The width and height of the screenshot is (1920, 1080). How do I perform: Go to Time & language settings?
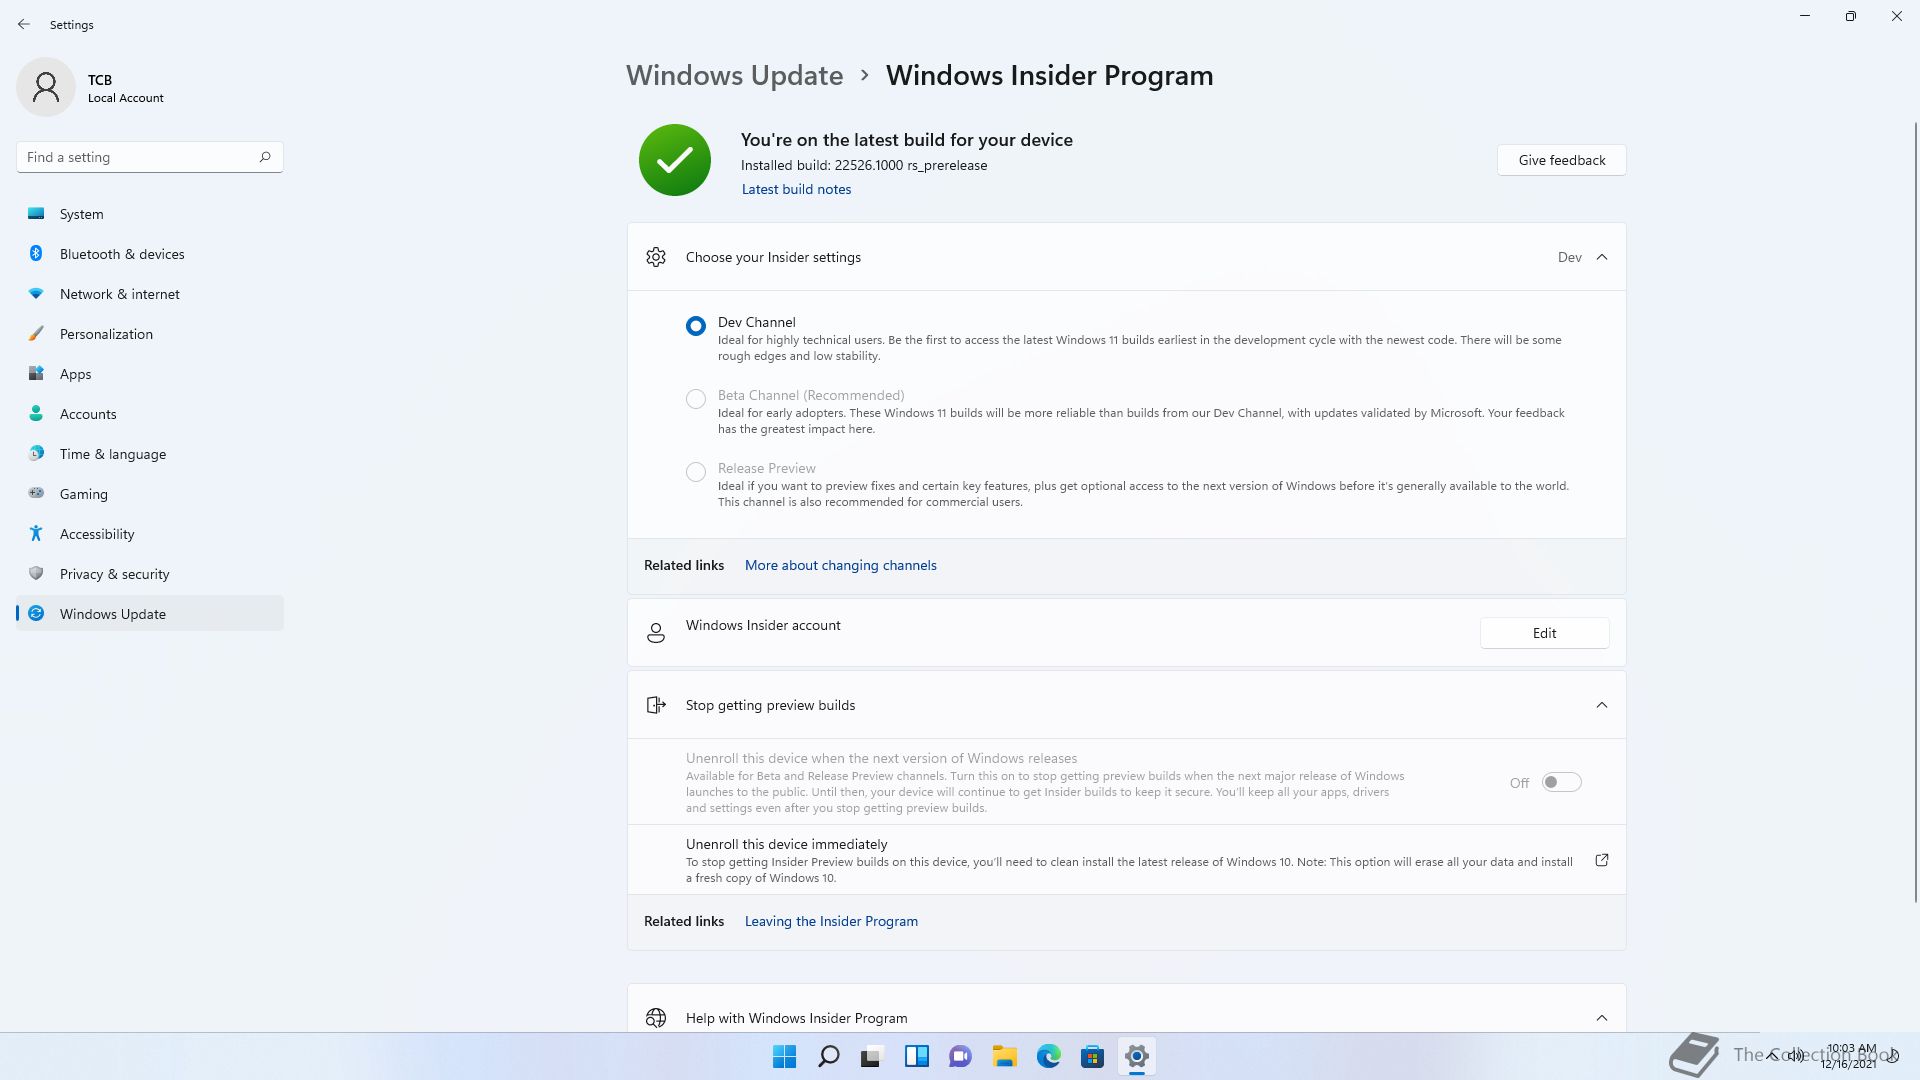point(150,454)
